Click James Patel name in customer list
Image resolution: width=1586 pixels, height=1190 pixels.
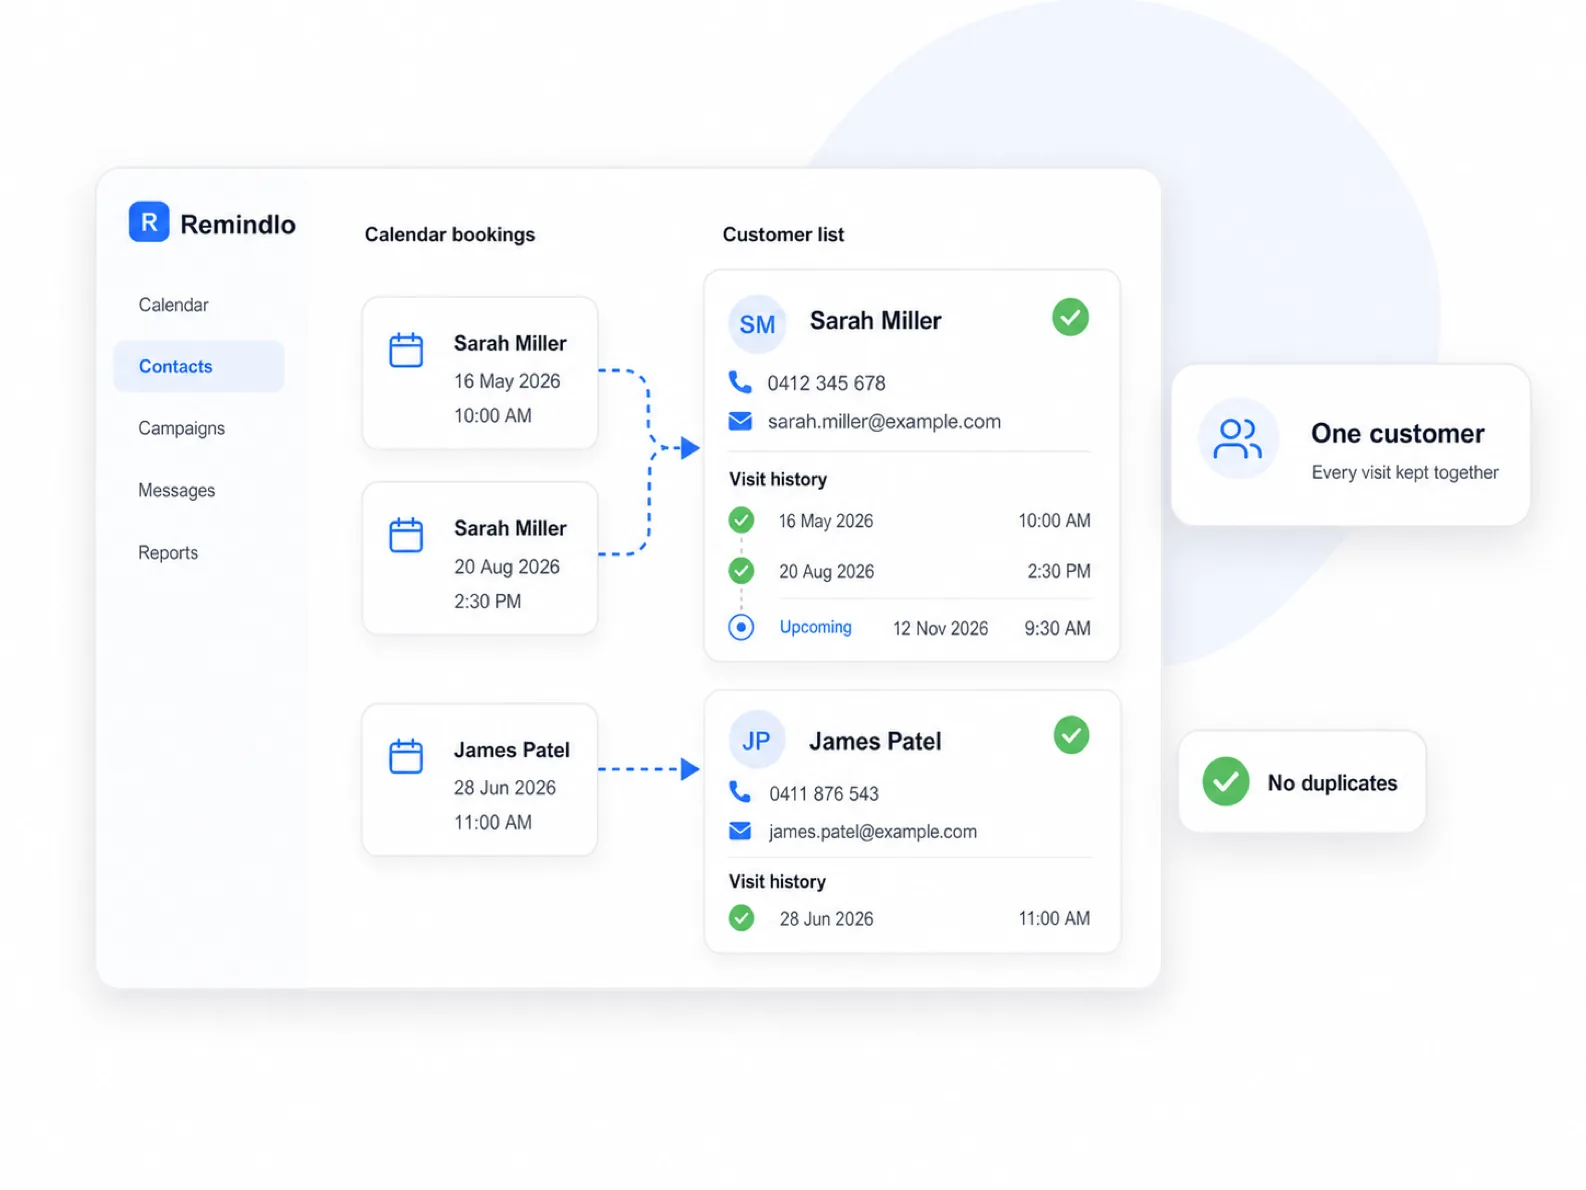pyautogui.click(x=875, y=741)
